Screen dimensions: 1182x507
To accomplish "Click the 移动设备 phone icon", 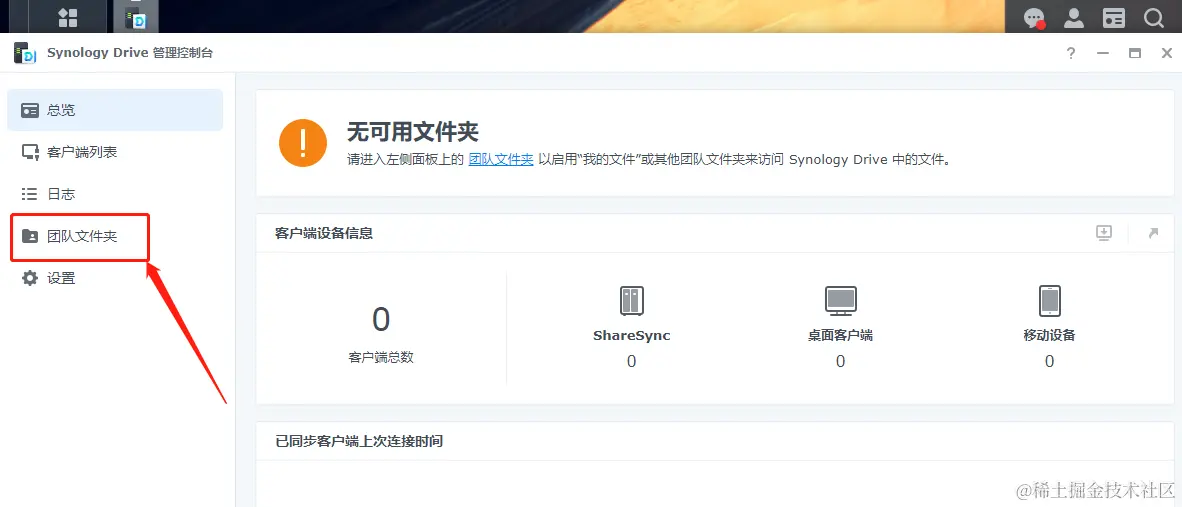I will [1049, 301].
